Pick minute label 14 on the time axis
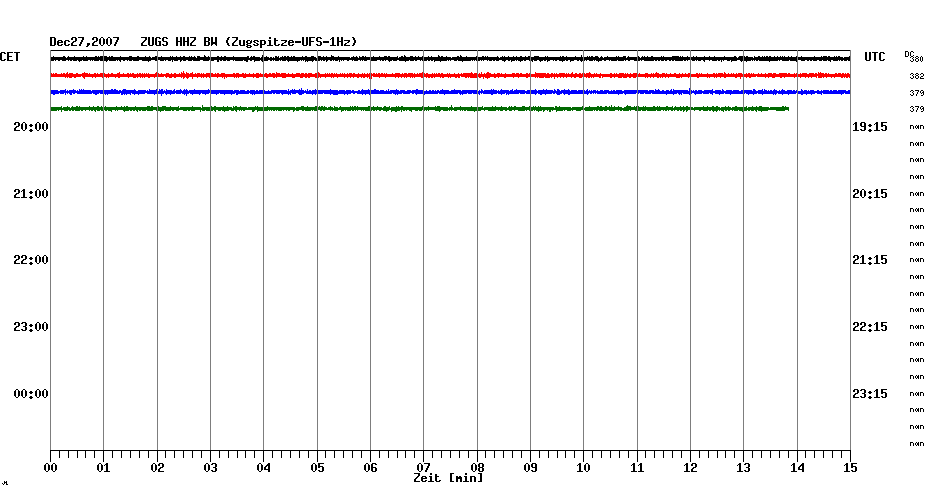The width and height of the screenshot is (930, 494). 797,468
